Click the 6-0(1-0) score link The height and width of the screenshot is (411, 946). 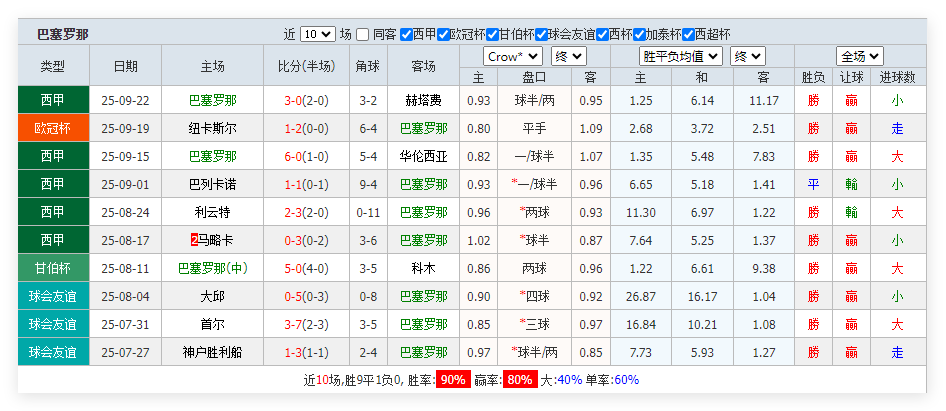(305, 156)
